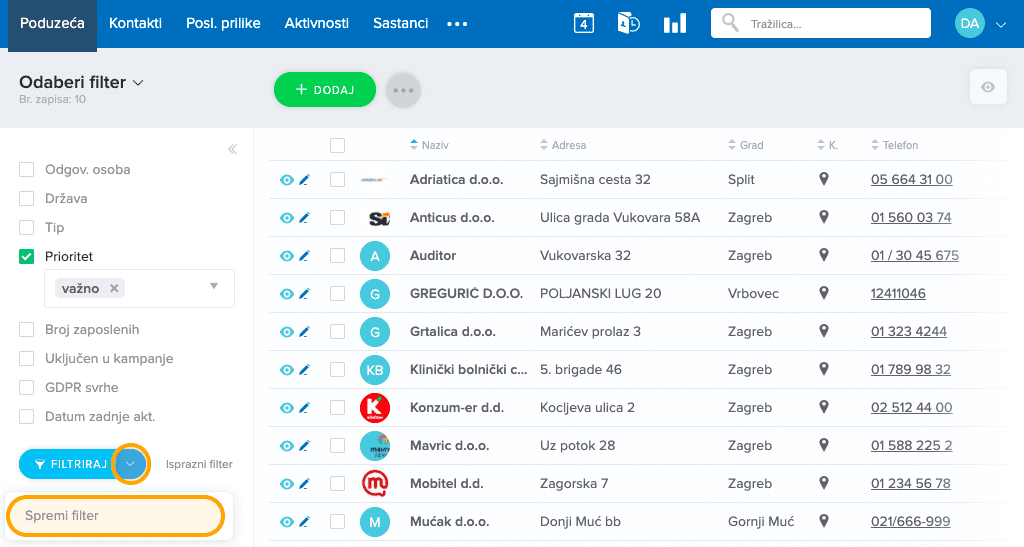Sort table by Grad column
1024x547 pixels.
click(745, 145)
